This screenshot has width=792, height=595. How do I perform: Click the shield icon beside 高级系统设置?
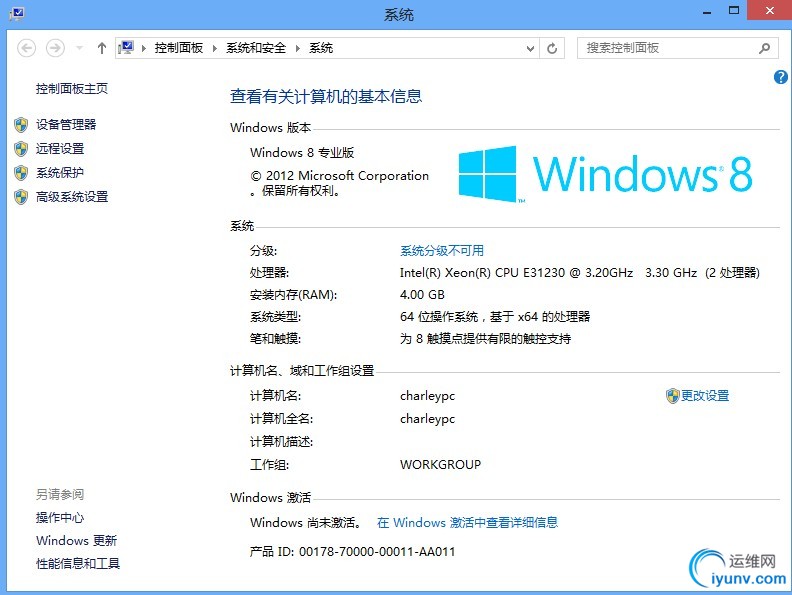click(x=21, y=197)
